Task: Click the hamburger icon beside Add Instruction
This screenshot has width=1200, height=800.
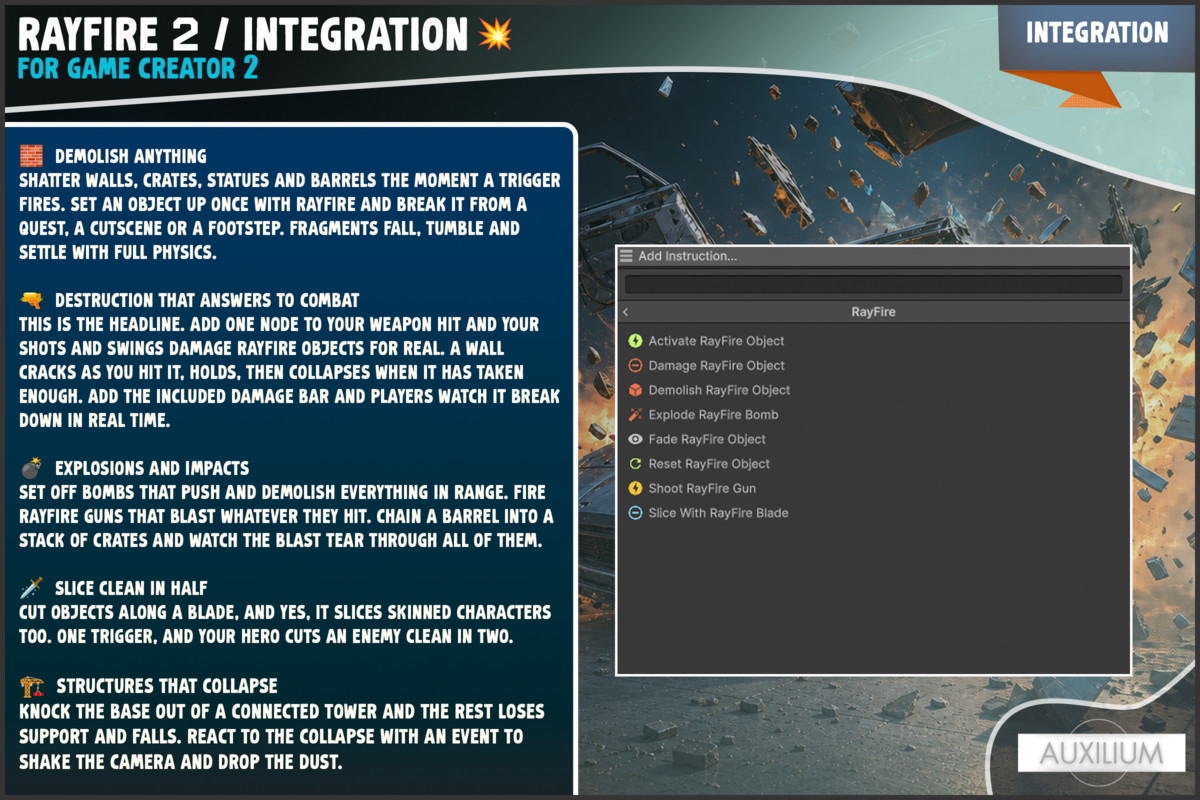Action: (x=626, y=256)
